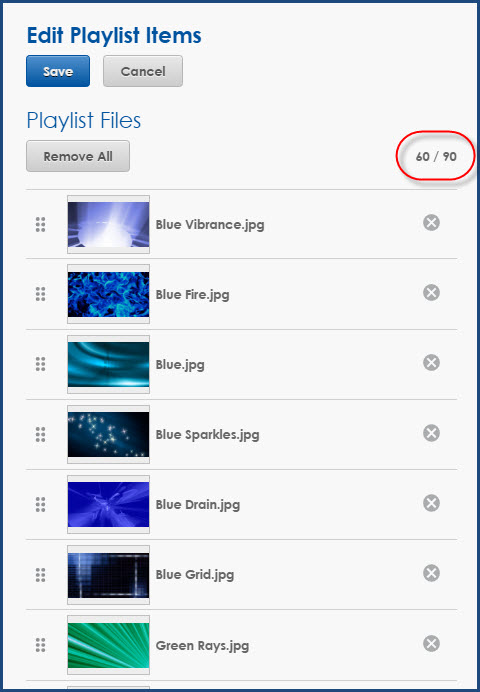Select the Blue Vibrance thumbnail image
The height and width of the screenshot is (692, 480).
pos(109,225)
